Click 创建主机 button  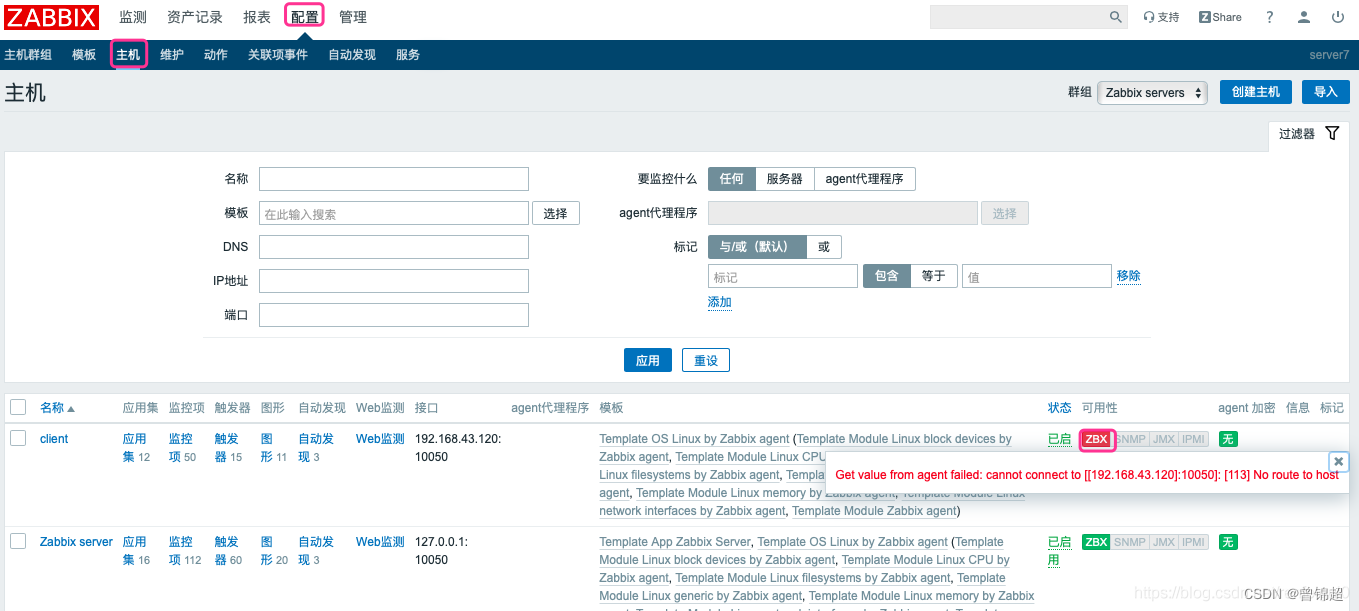pos(1256,92)
